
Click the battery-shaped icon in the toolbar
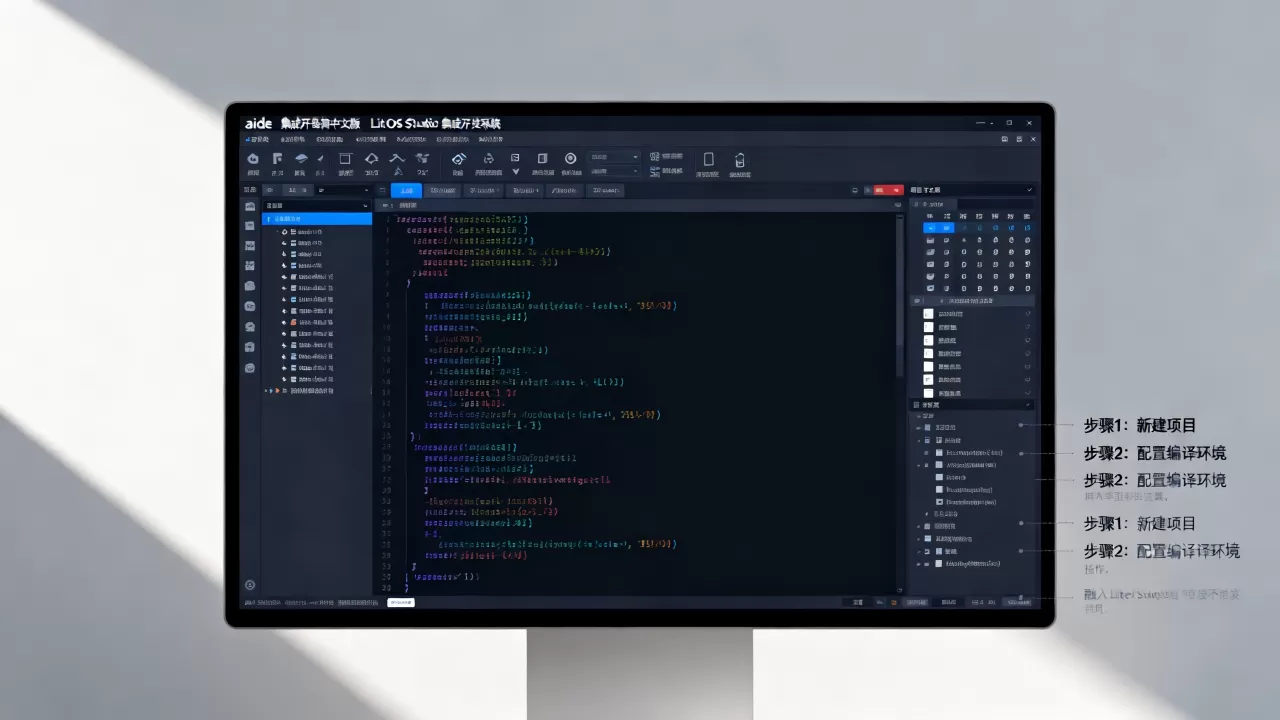point(739,159)
